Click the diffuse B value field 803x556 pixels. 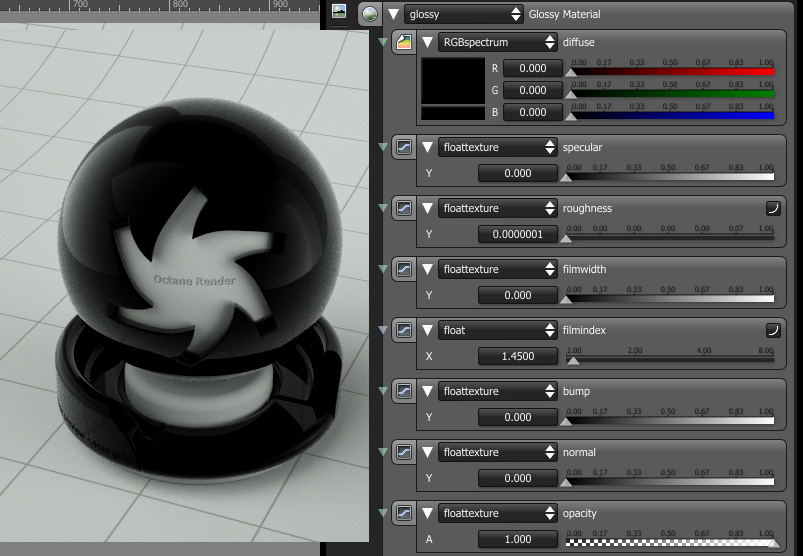coord(533,112)
